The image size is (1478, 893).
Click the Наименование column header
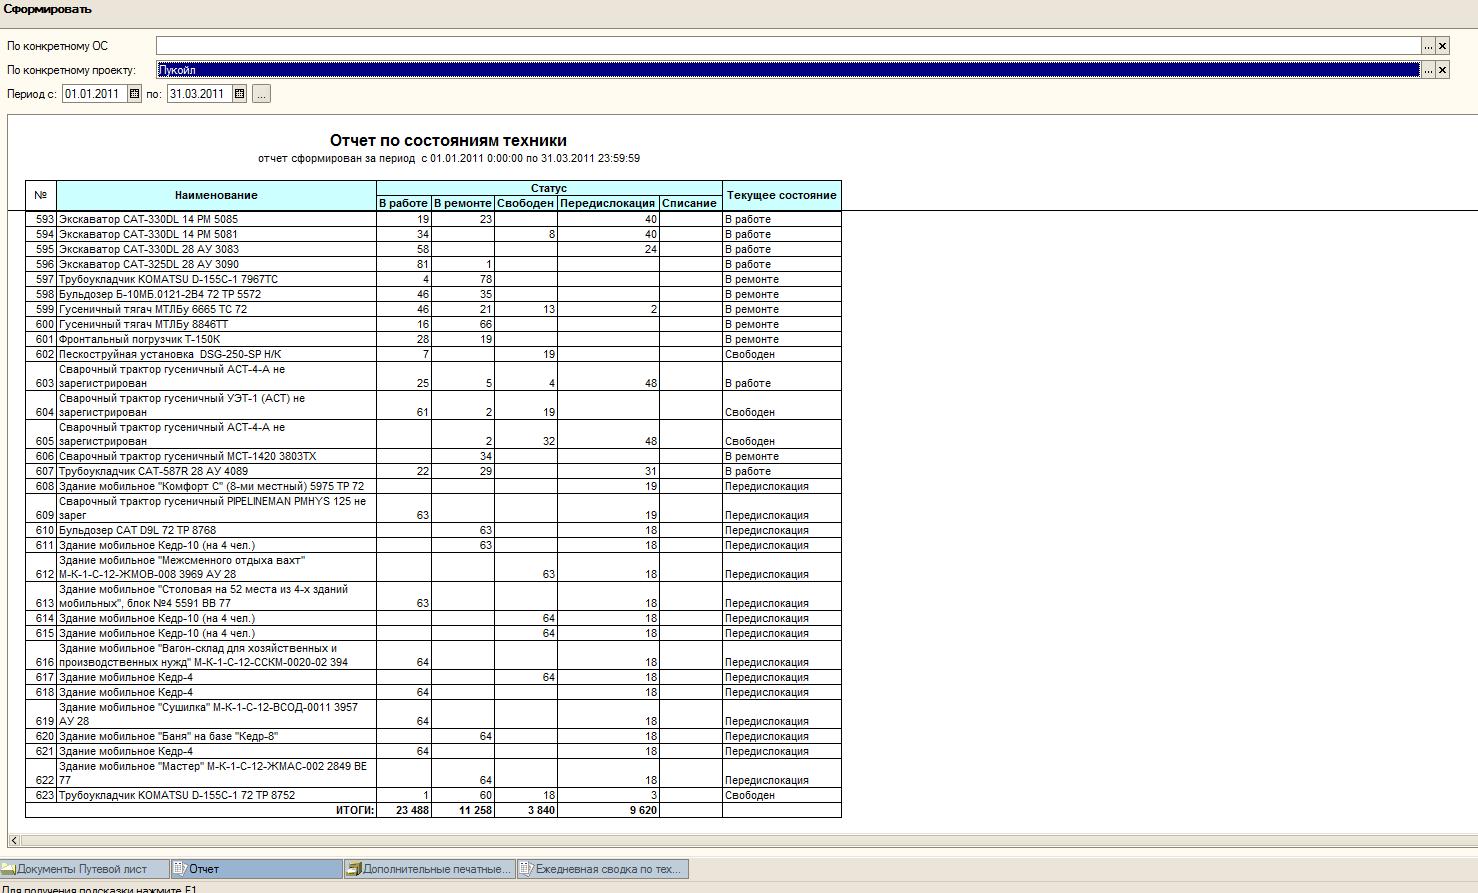coord(216,196)
